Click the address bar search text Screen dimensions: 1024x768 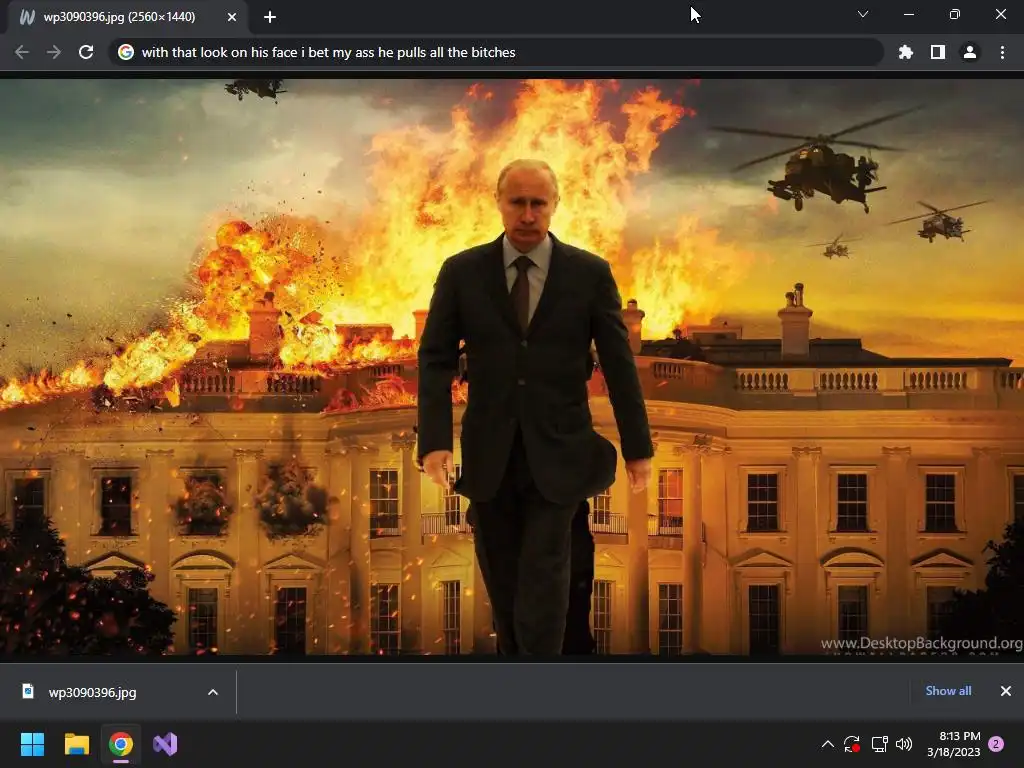point(328,52)
